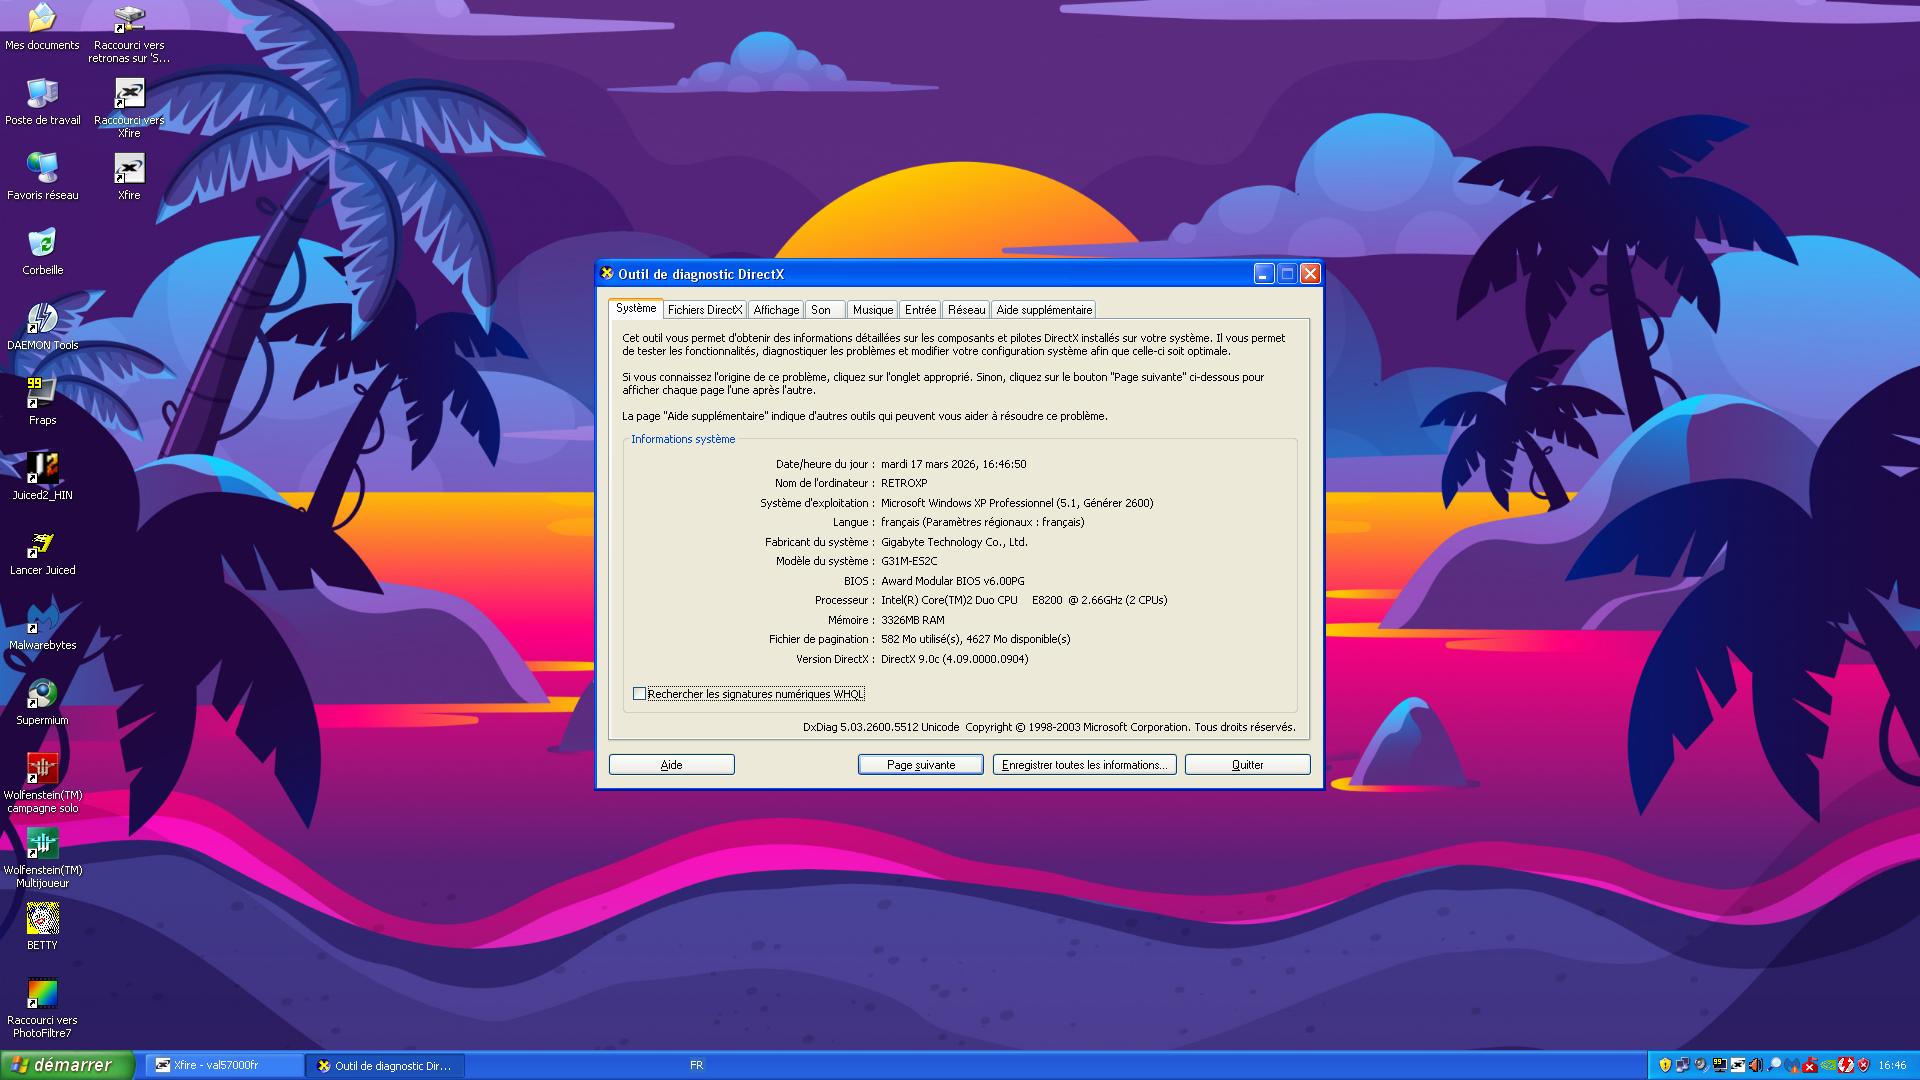Open the Corbeille recycle bin
Viewport: 1920px width, 1080px height.
(x=42, y=245)
